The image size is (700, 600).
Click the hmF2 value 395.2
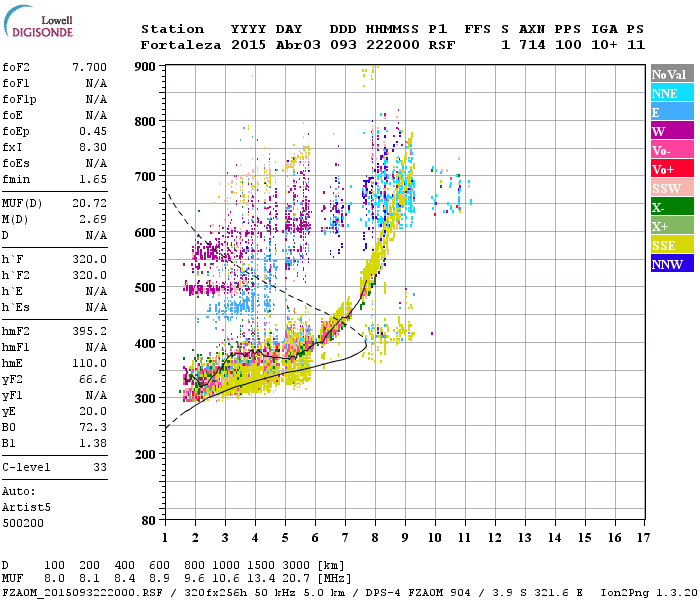89,331
